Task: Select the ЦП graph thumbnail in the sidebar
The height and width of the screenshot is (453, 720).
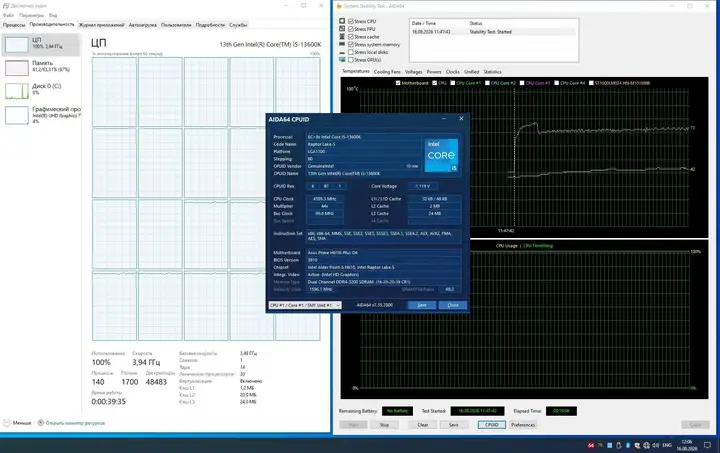Action: pos(17,45)
